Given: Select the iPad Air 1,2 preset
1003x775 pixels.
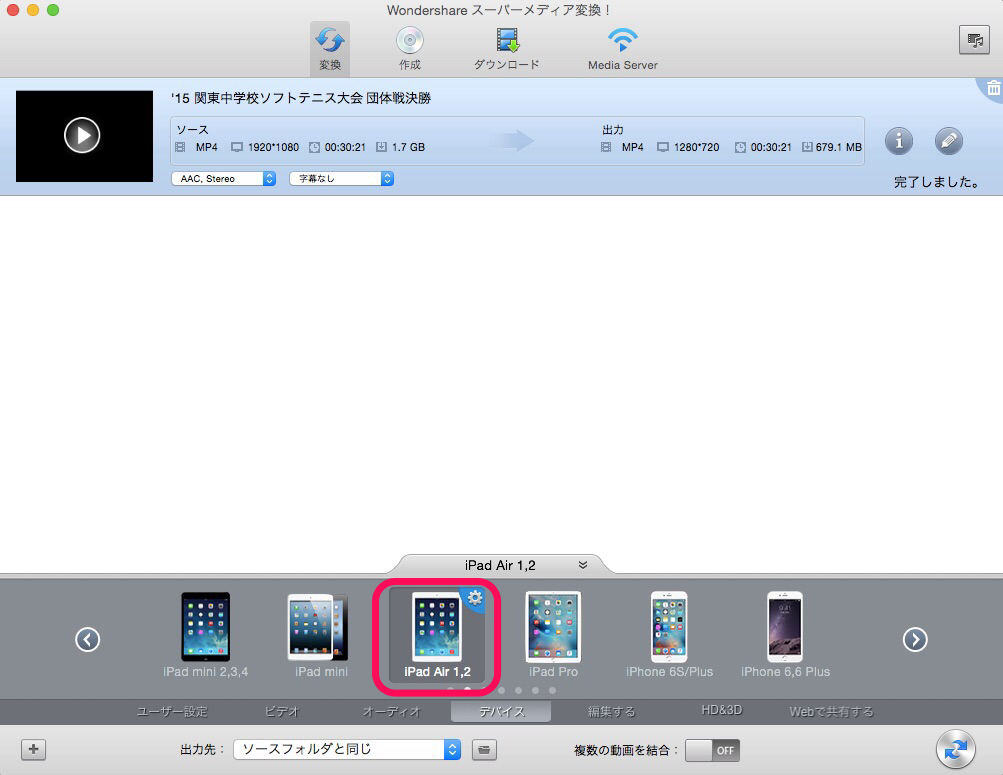Looking at the screenshot, I should pos(437,635).
